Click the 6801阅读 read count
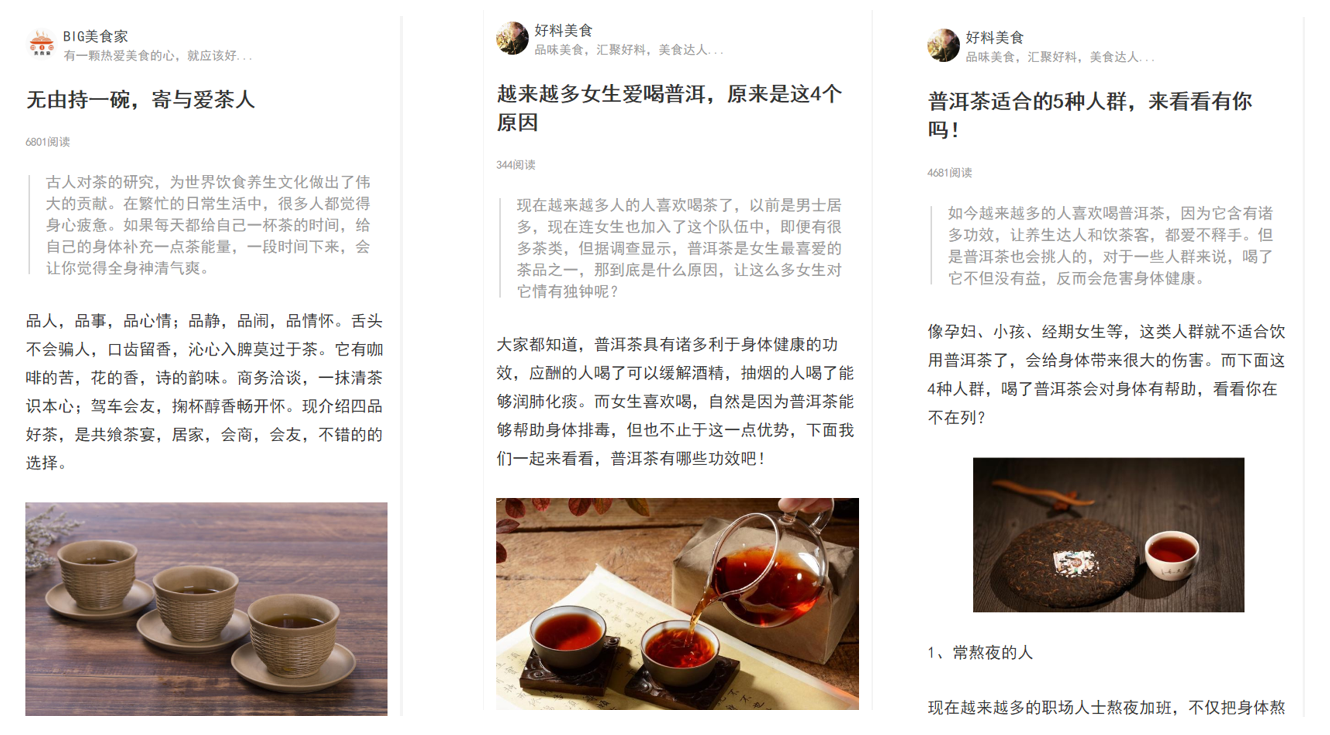The image size is (1330, 735). [48, 142]
